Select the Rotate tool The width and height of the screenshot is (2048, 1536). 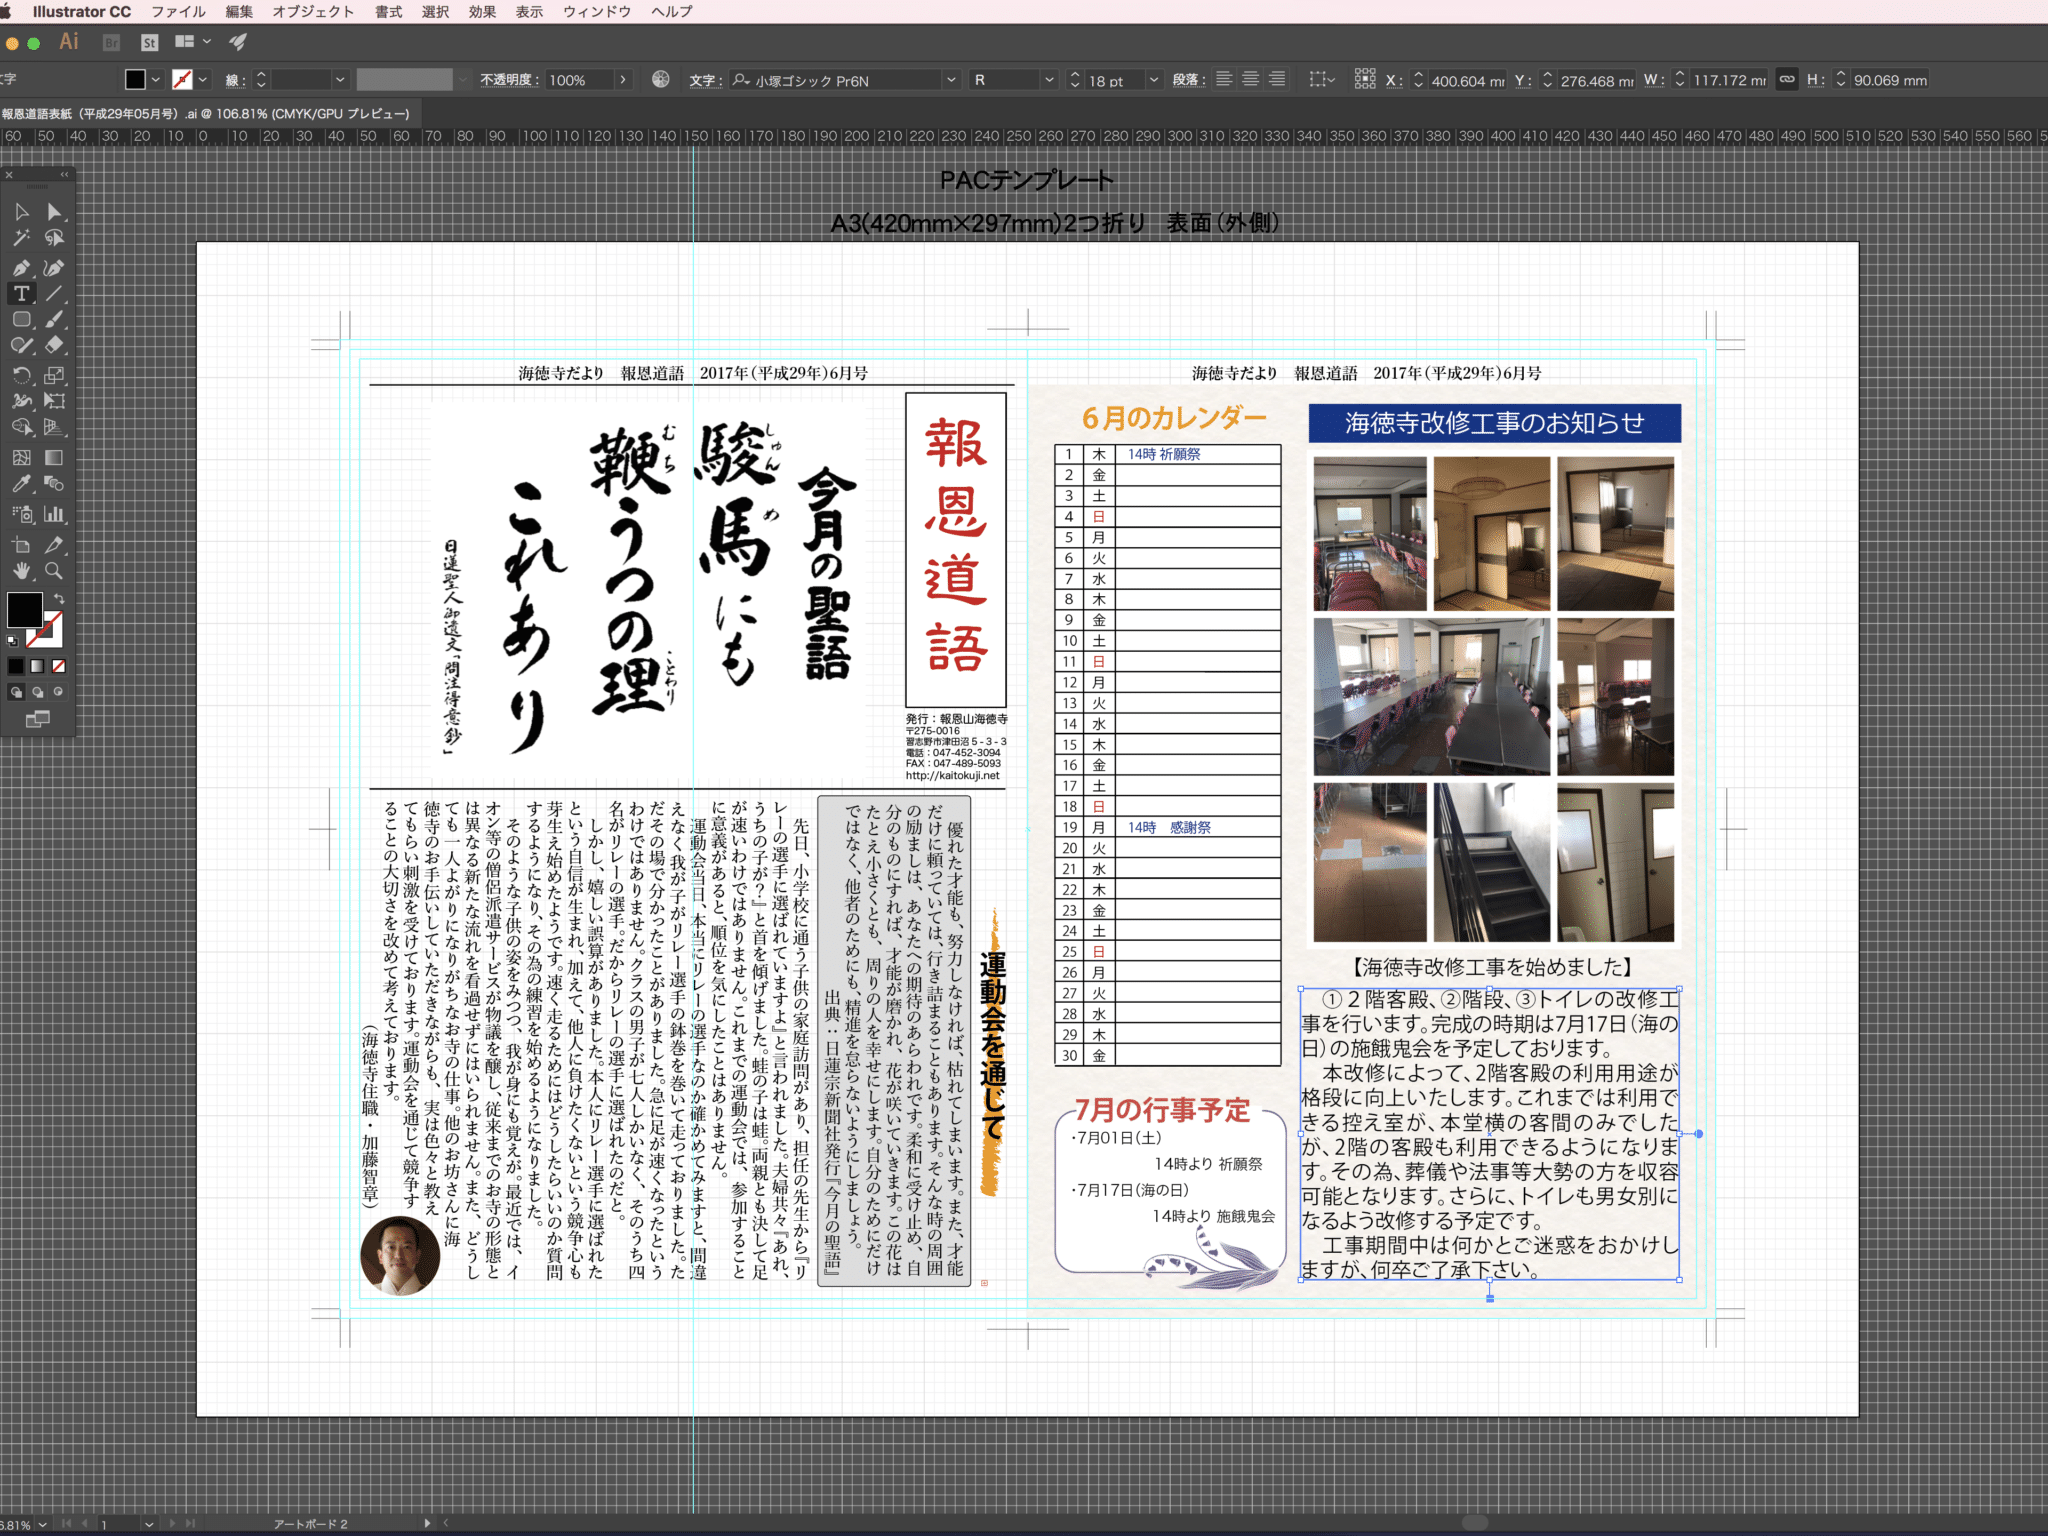click(21, 376)
